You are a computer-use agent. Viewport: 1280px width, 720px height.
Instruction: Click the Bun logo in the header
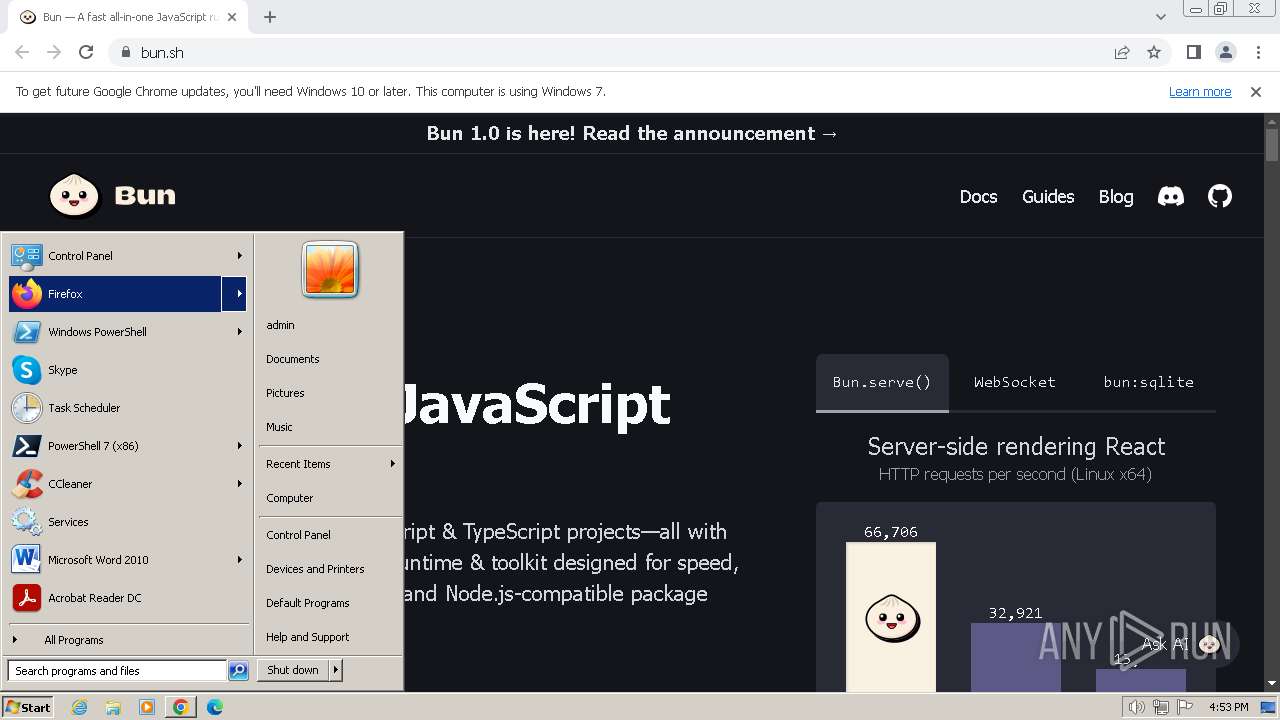point(112,195)
